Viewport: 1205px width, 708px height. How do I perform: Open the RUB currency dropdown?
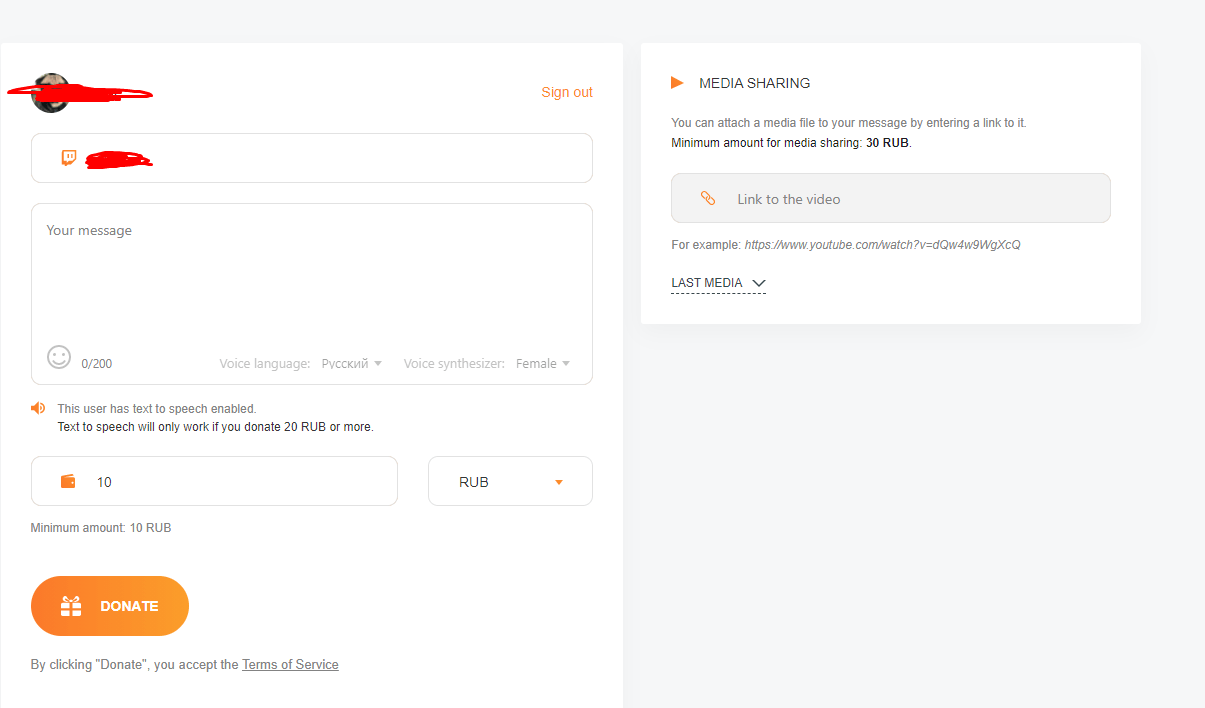pos(510,482)
